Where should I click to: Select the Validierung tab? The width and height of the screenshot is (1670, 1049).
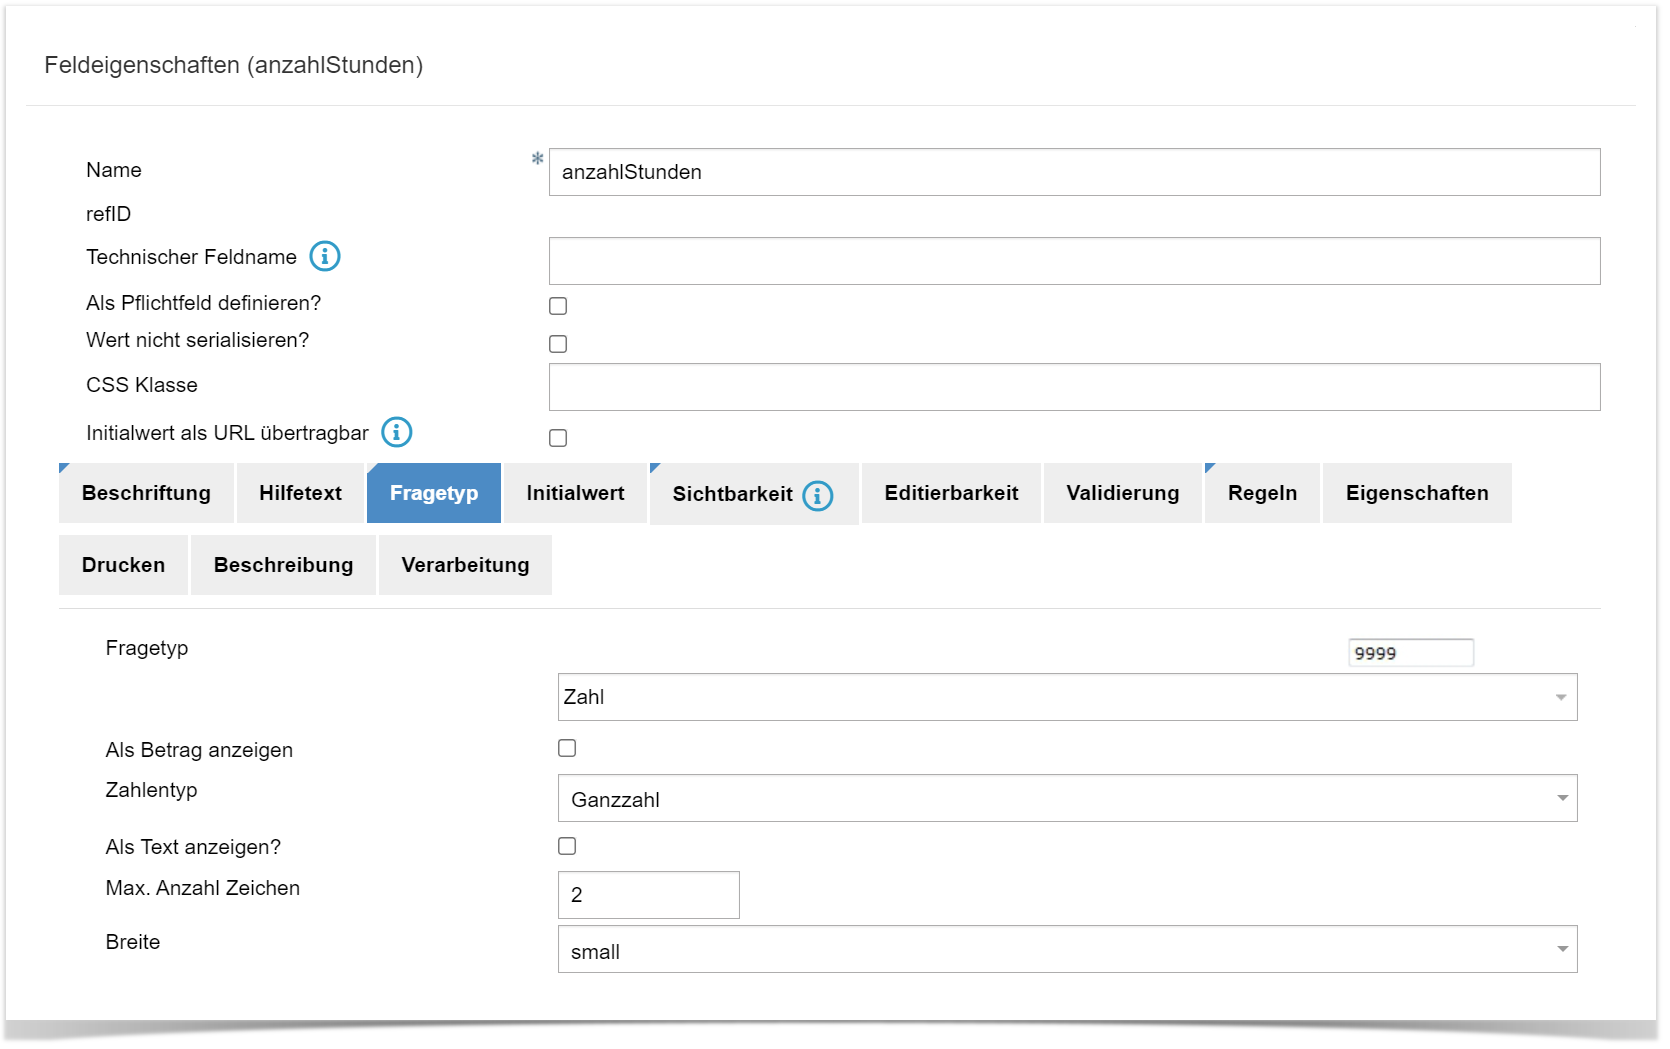point(1122,493)
